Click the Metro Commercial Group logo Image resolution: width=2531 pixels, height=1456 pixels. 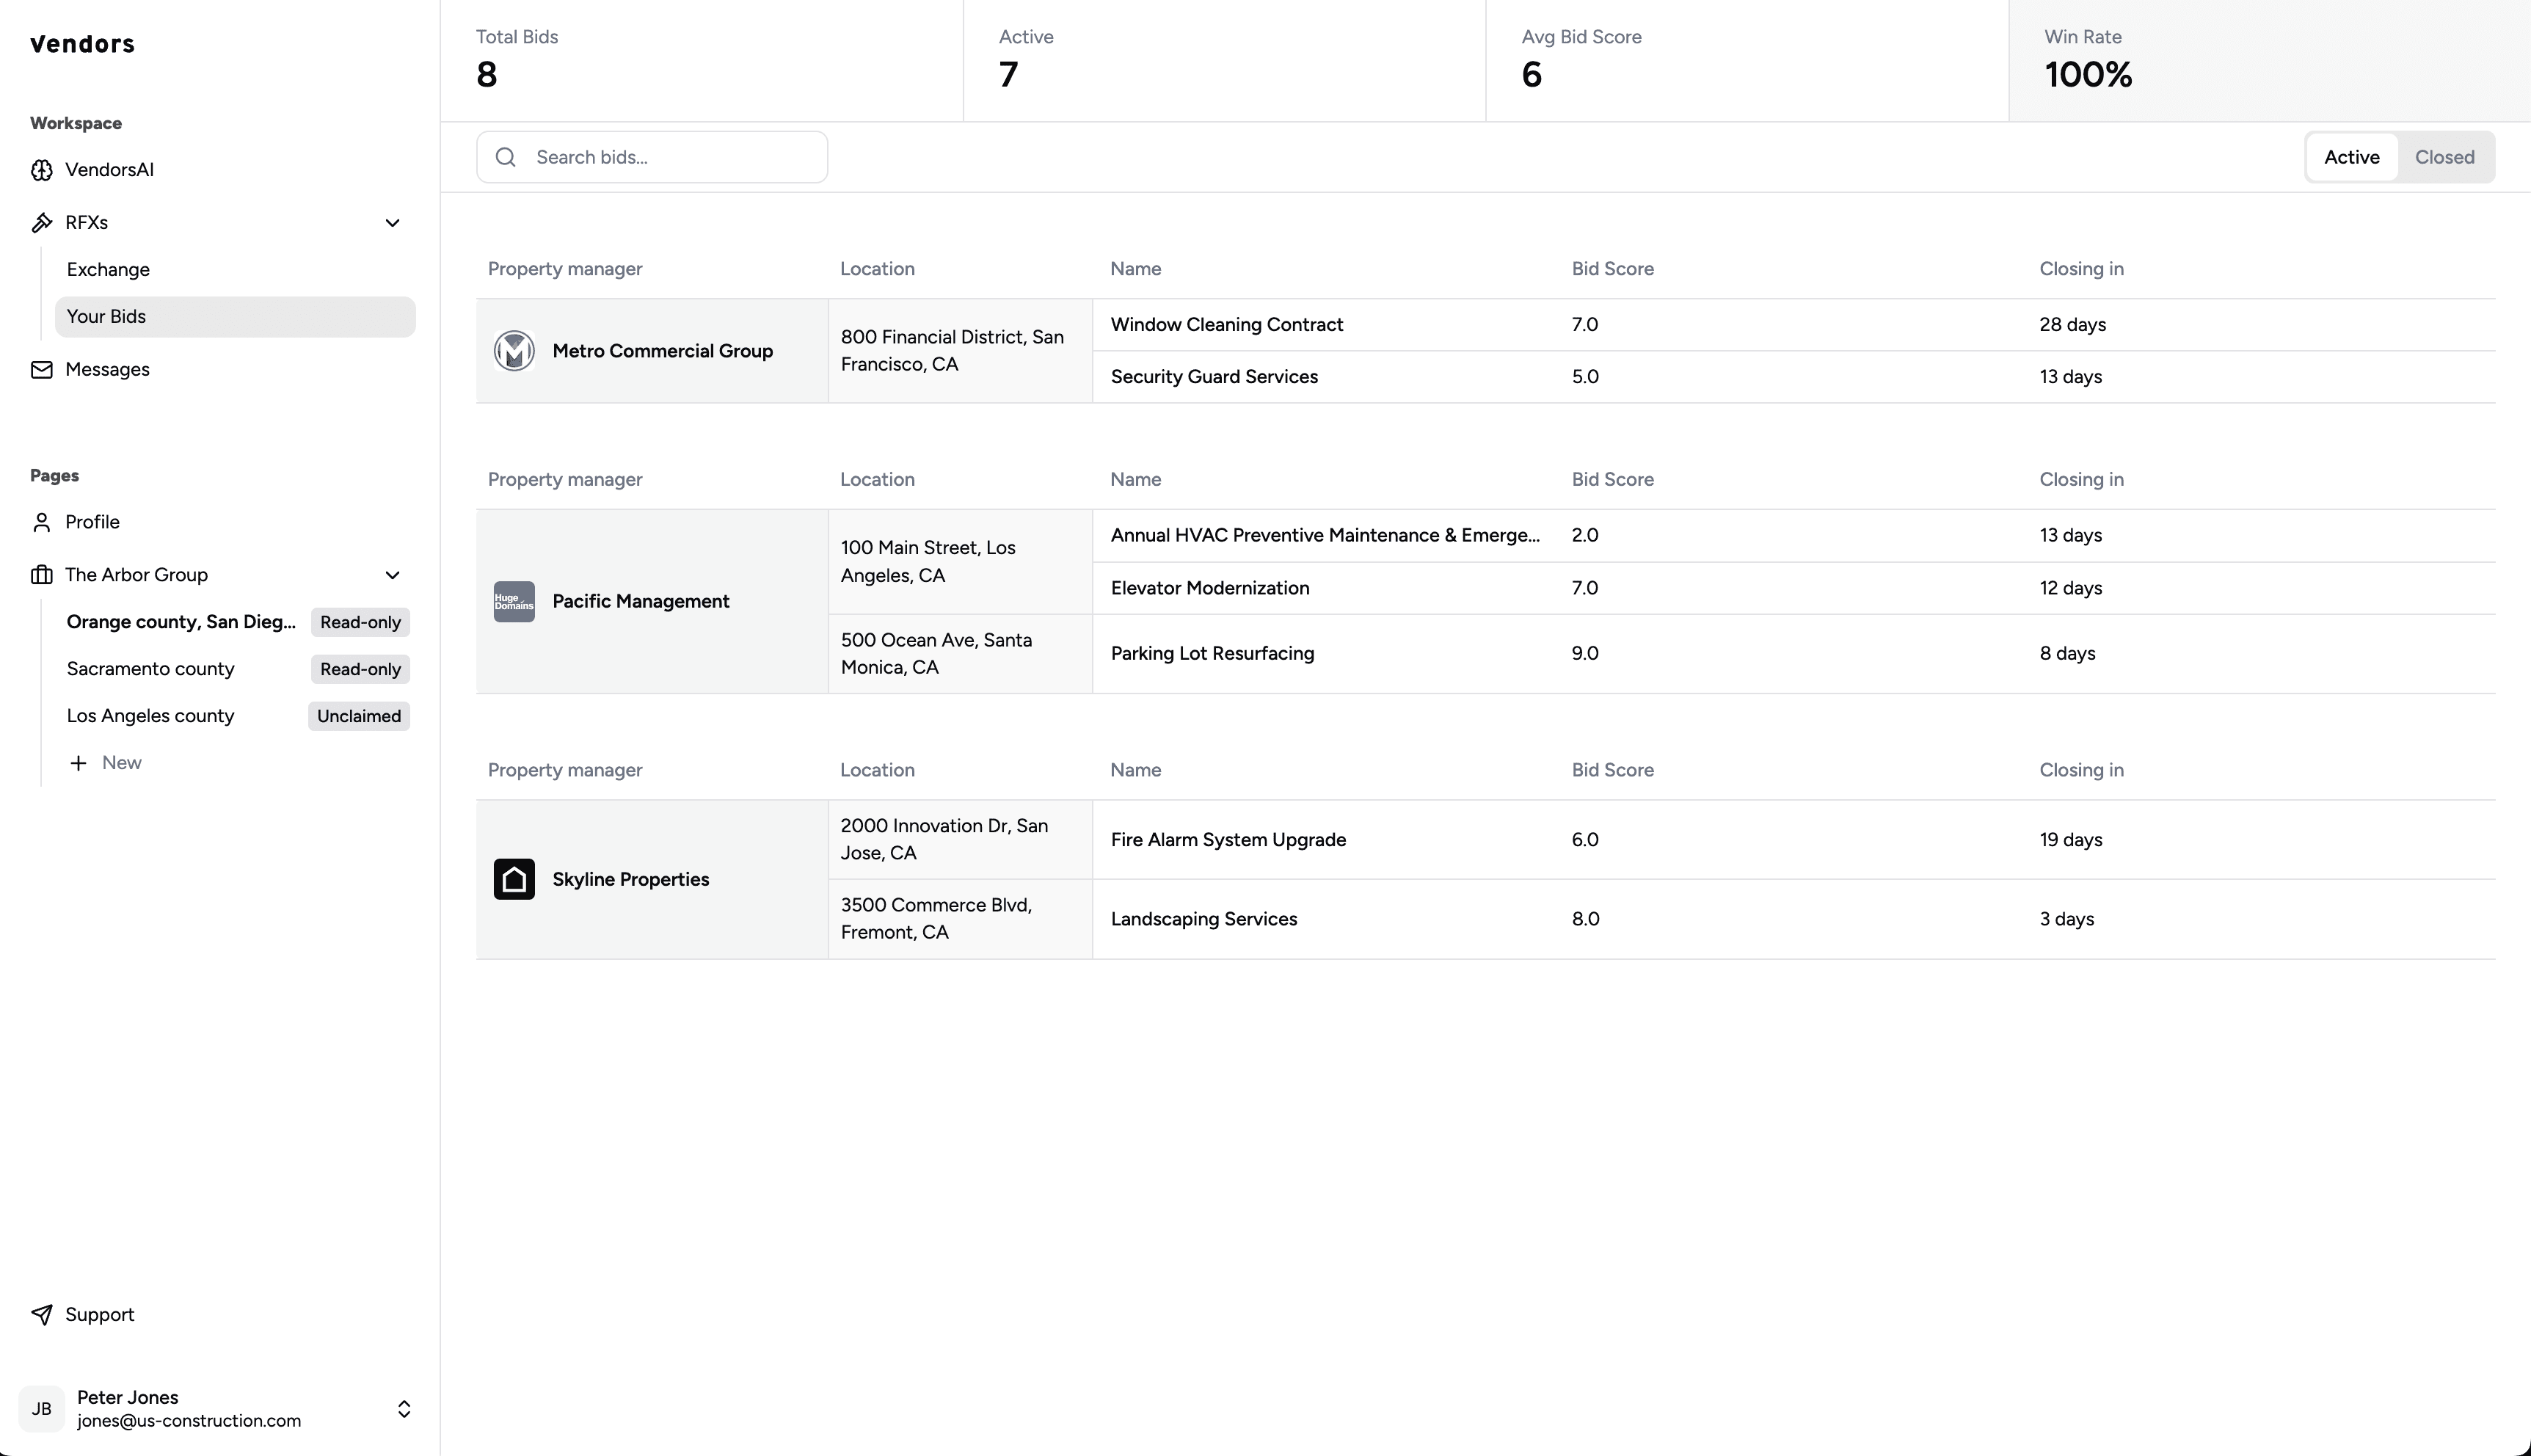(514, 351)
